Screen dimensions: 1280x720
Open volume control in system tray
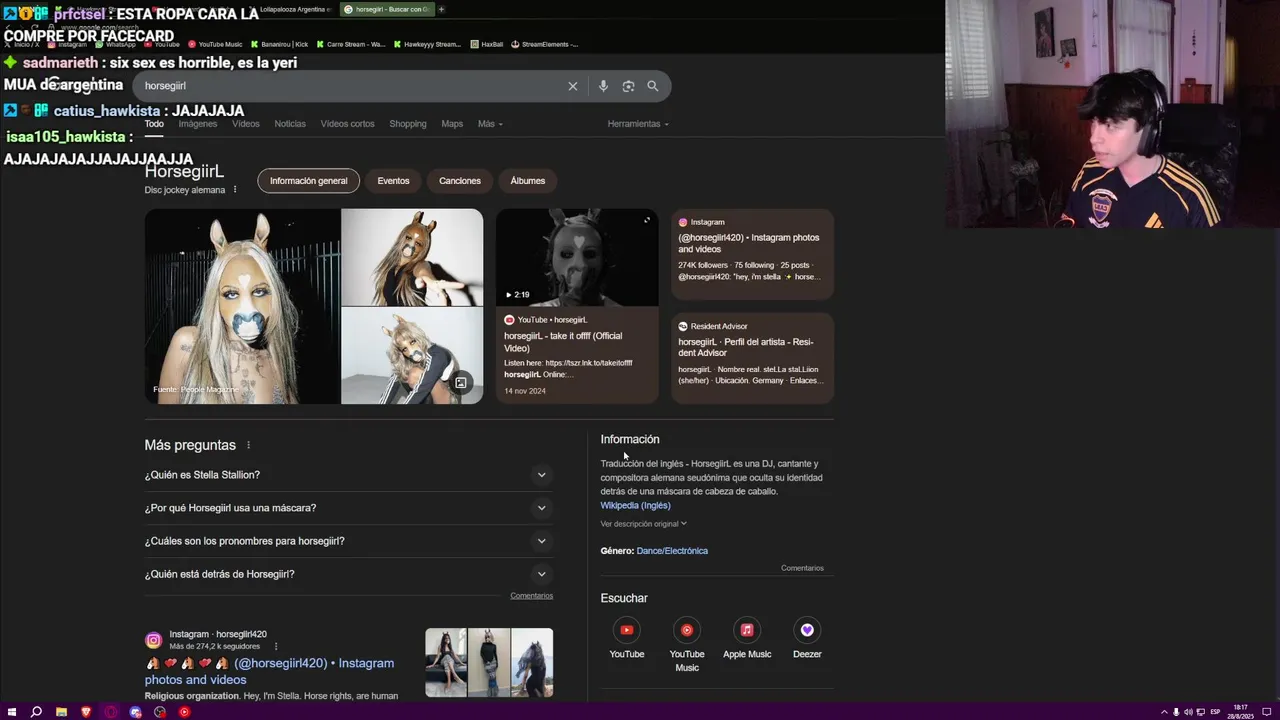tap(1188, 712)
